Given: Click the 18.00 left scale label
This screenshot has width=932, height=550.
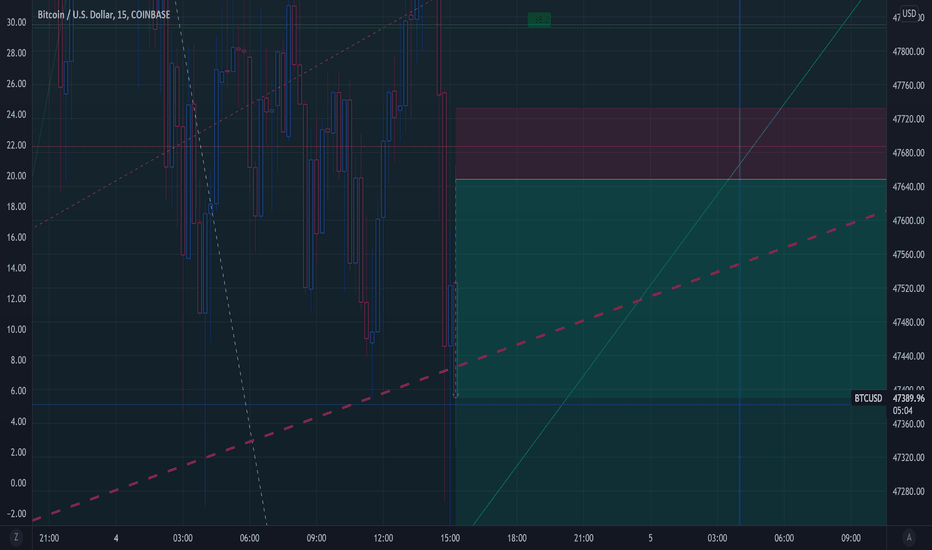Looking at the screenshot, I should 16,207.
